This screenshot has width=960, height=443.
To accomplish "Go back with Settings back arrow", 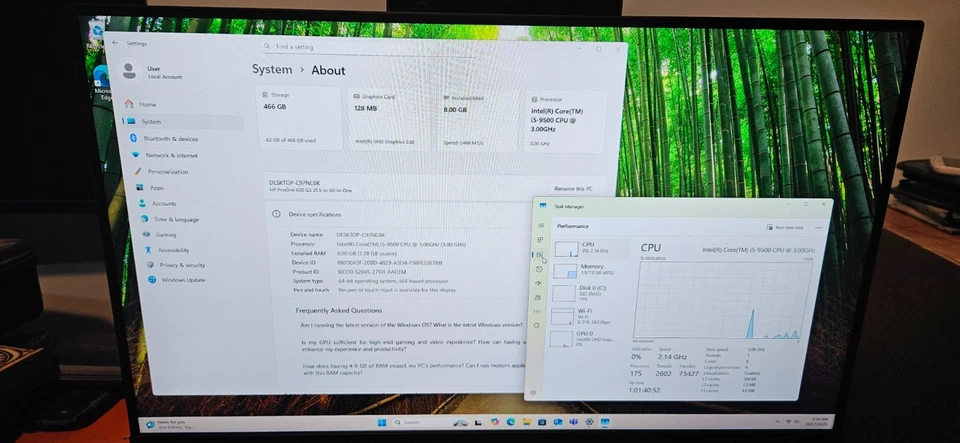I will (x=115, y=43).
